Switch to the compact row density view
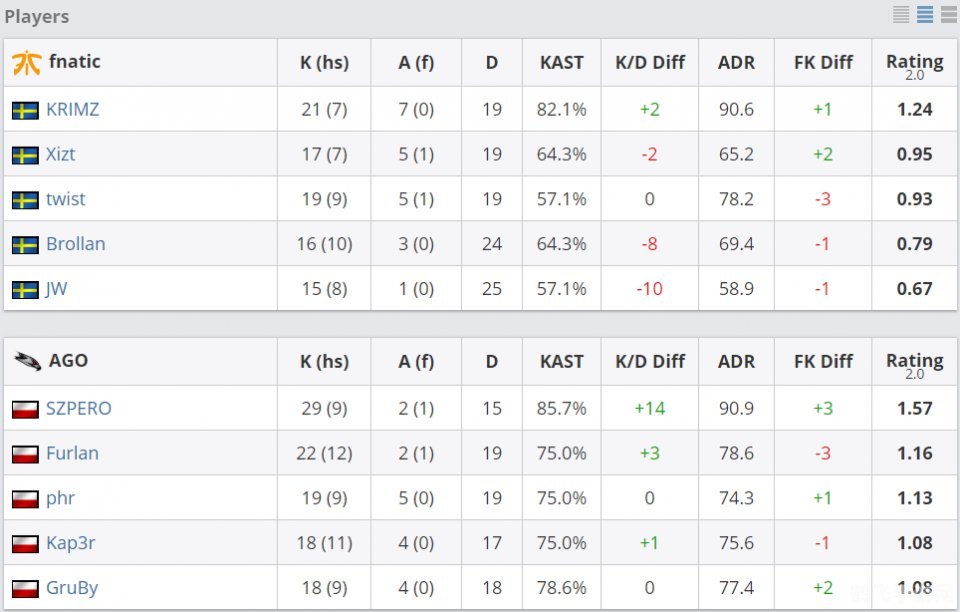960x612 pixels. coord(901,15)
